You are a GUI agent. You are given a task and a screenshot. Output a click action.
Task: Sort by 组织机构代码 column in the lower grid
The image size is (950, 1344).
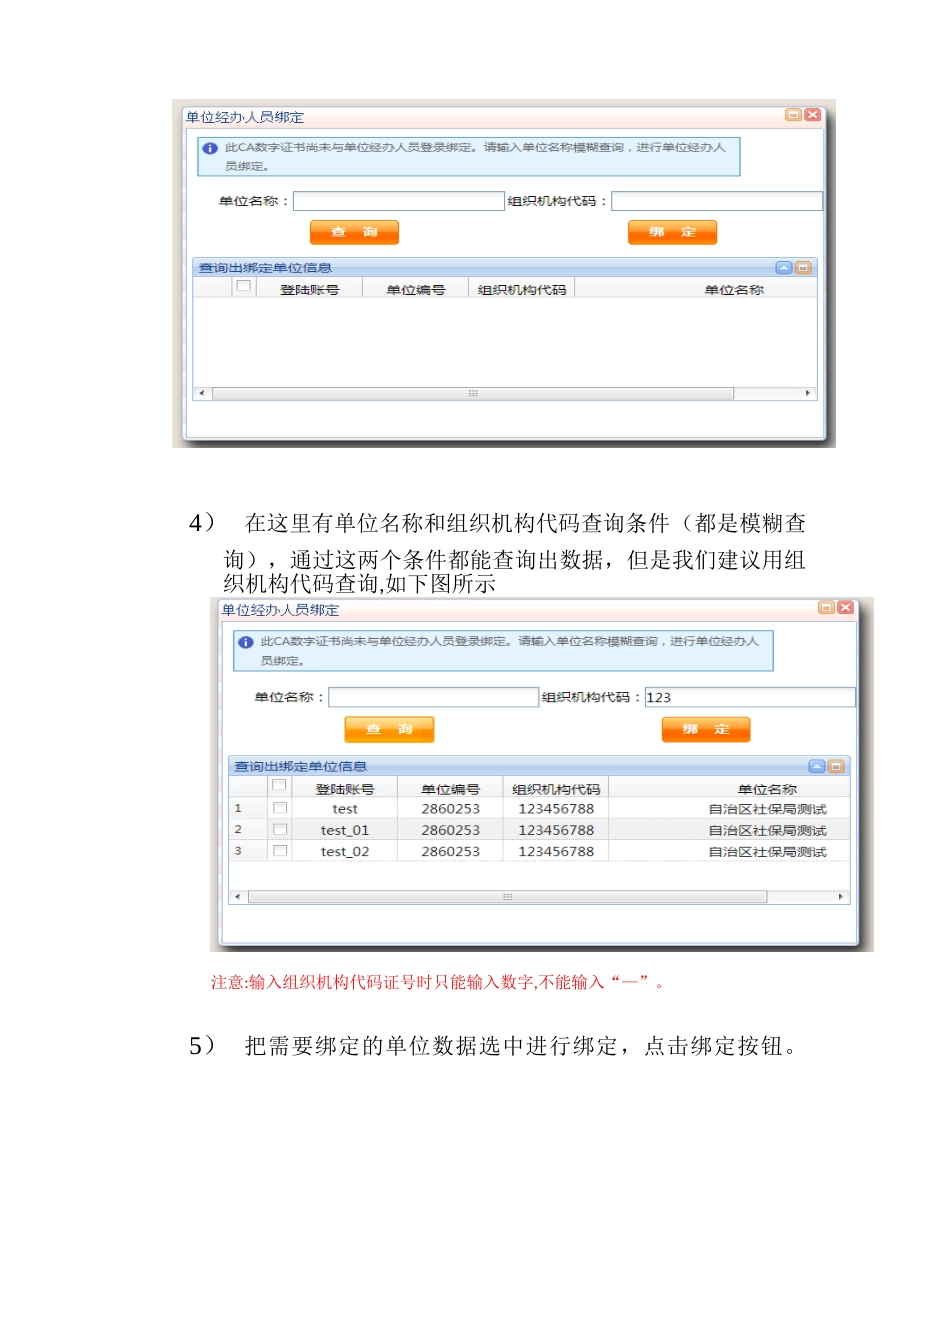[556, 789]
